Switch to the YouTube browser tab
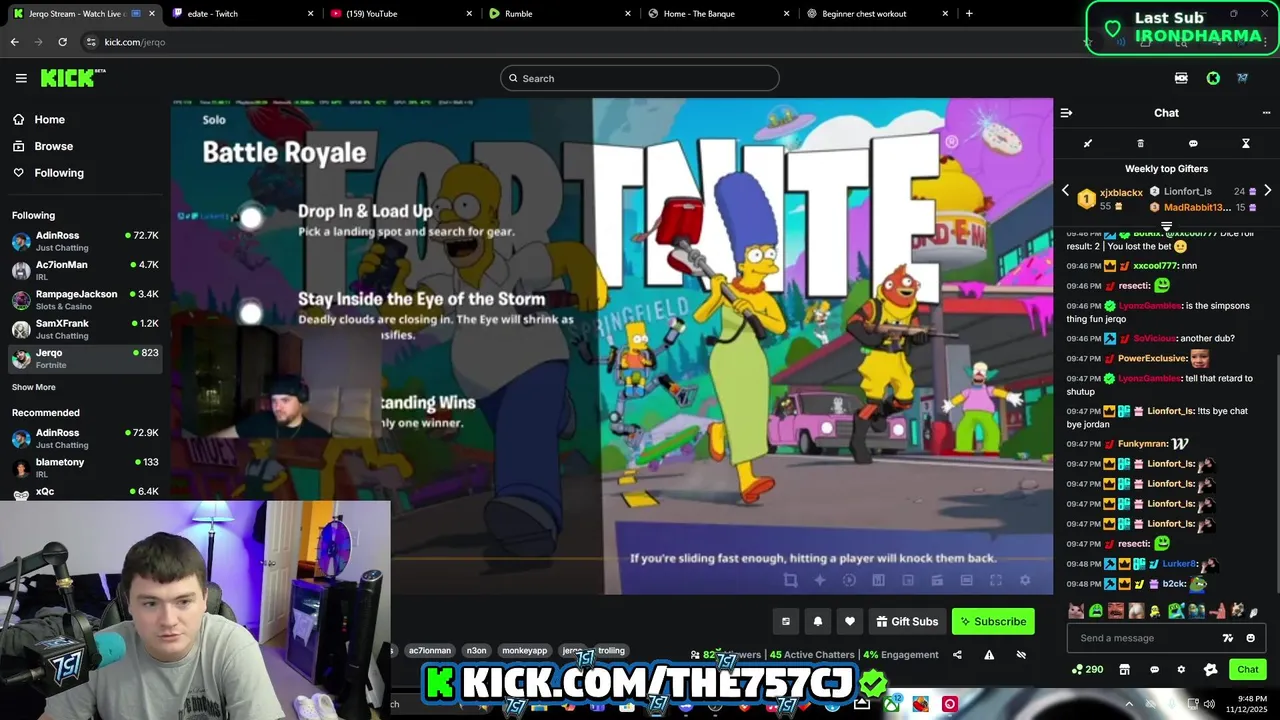Viewport: 1280px width, 720px height. (x=402, y=14)
